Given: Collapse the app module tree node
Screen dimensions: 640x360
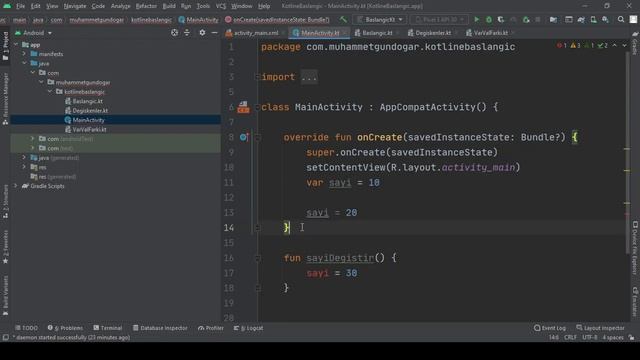Looking at the screenshot, I should click(16, 44).
